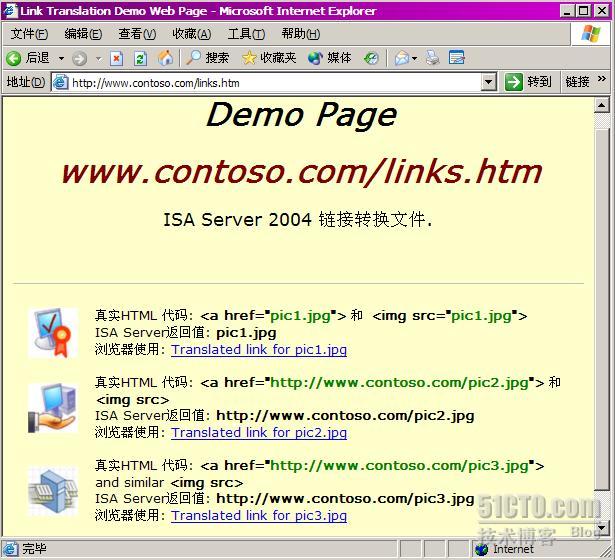Expand the Links (链接) toolbar chevron

[x=602, y=79]
